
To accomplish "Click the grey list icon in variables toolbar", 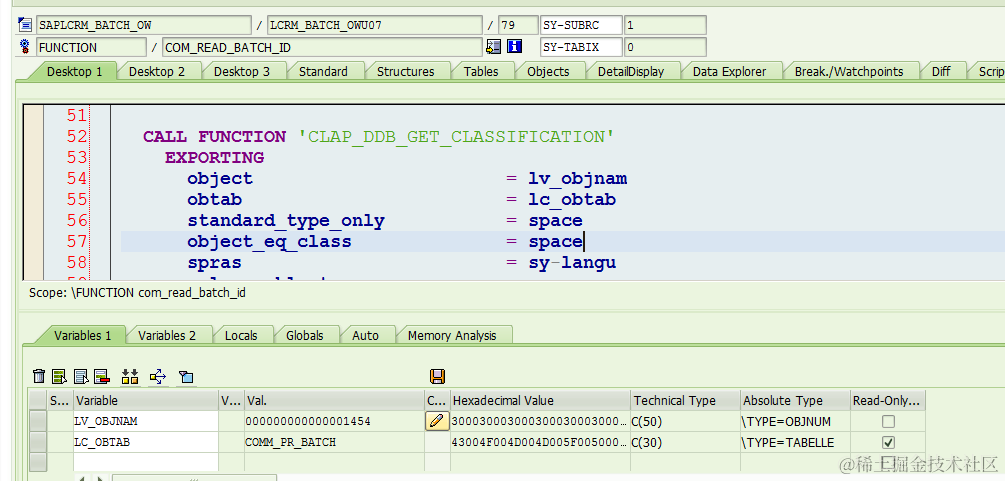I will [x=81, y=376].
